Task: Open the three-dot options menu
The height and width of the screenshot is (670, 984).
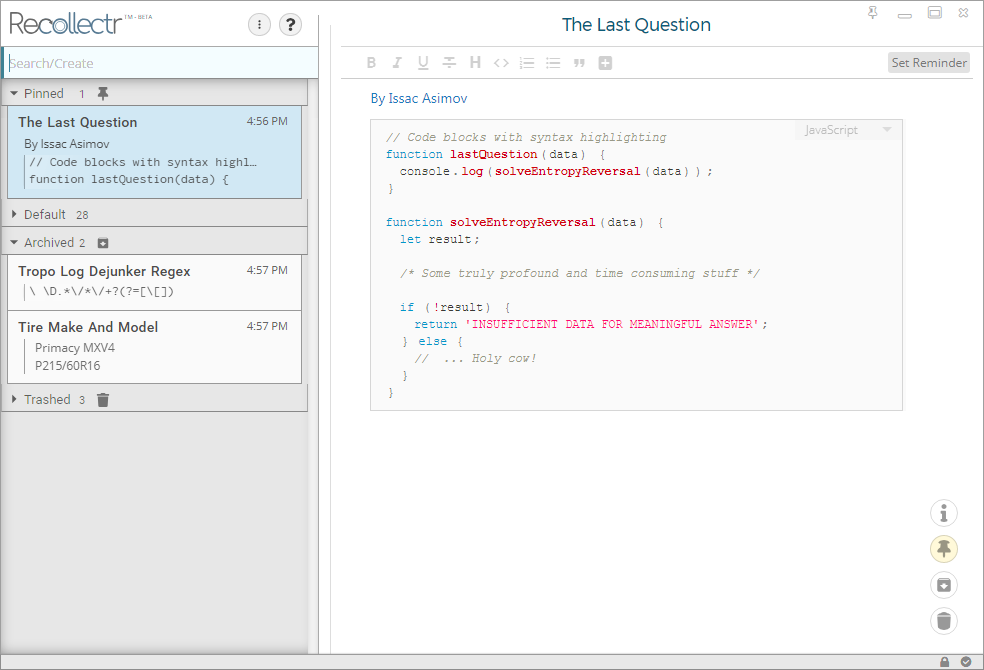Action: click(259, 24)
